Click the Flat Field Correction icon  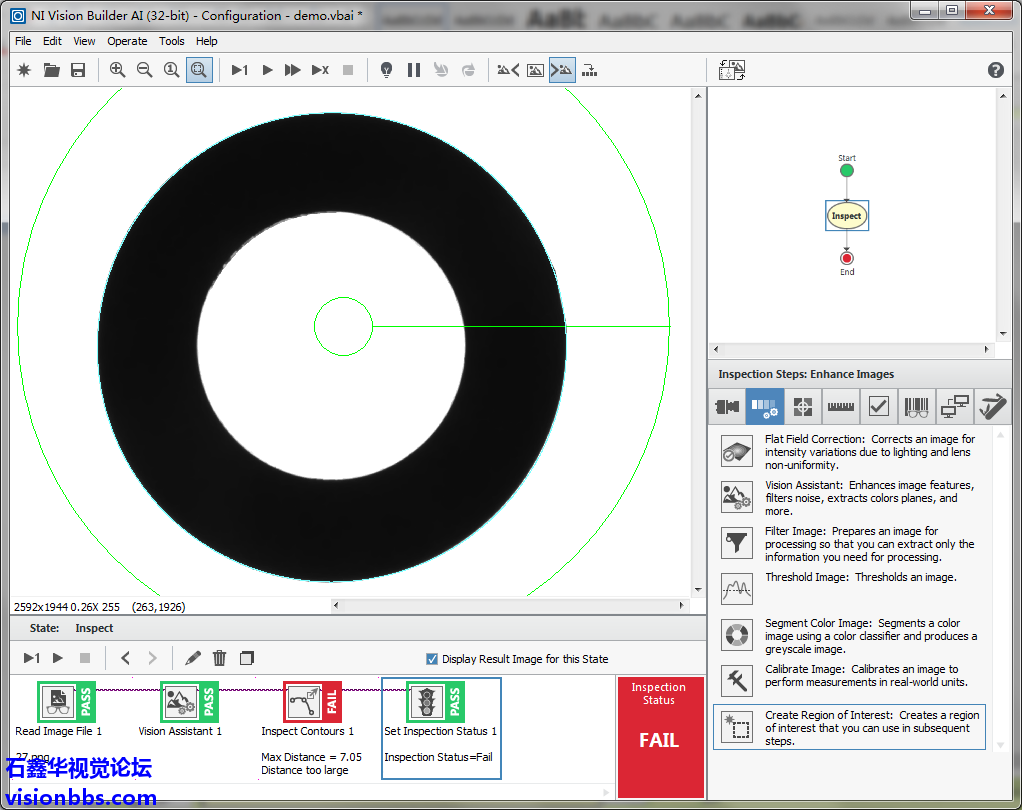737,451
